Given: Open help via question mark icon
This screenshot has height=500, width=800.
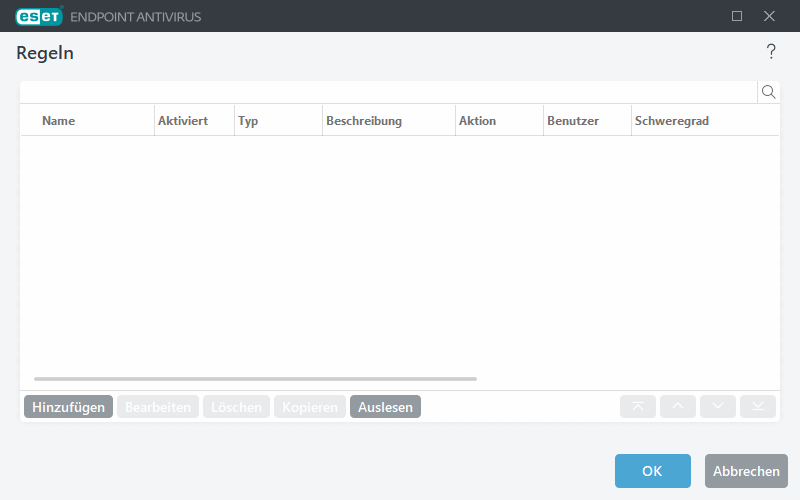Looking at the screenshot, I should click(771, 52).
